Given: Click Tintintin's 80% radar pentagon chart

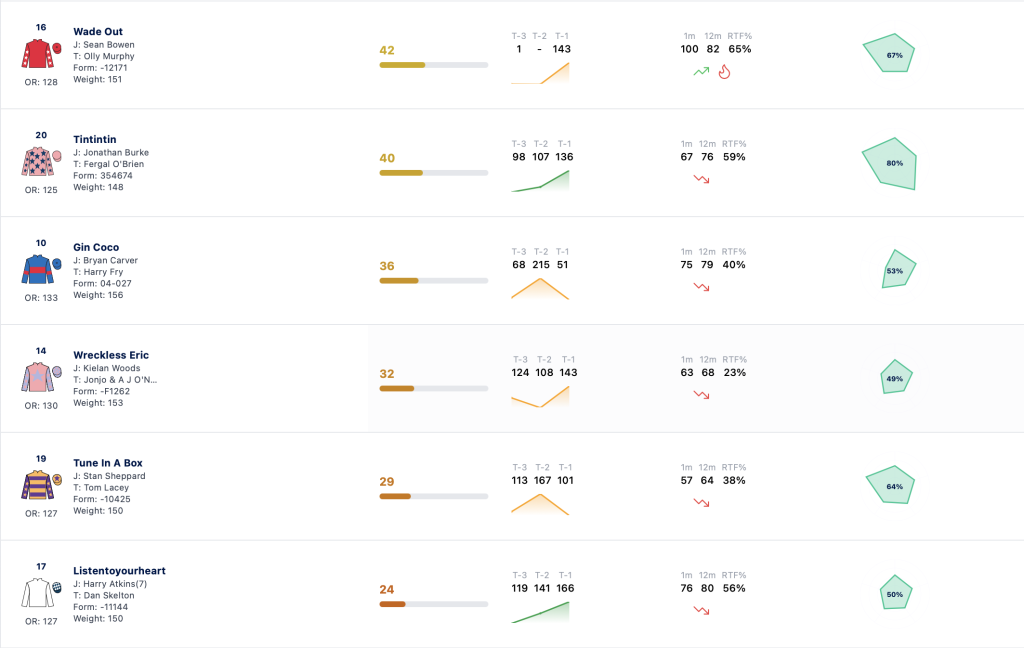Looking at the screenshot, I should pos(890,163).
